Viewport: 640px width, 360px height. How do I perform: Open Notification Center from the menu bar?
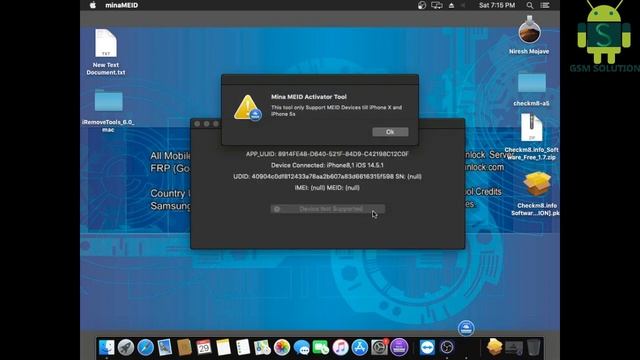tap(544, 5)
